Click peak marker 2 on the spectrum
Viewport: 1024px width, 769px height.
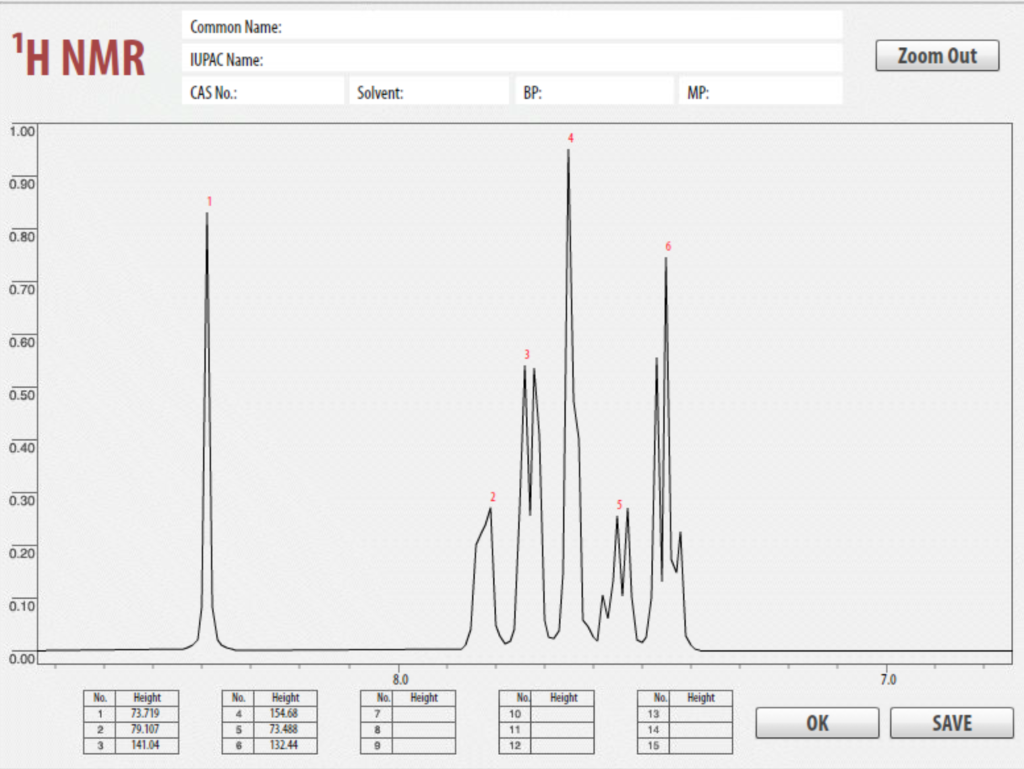[491, 495]
